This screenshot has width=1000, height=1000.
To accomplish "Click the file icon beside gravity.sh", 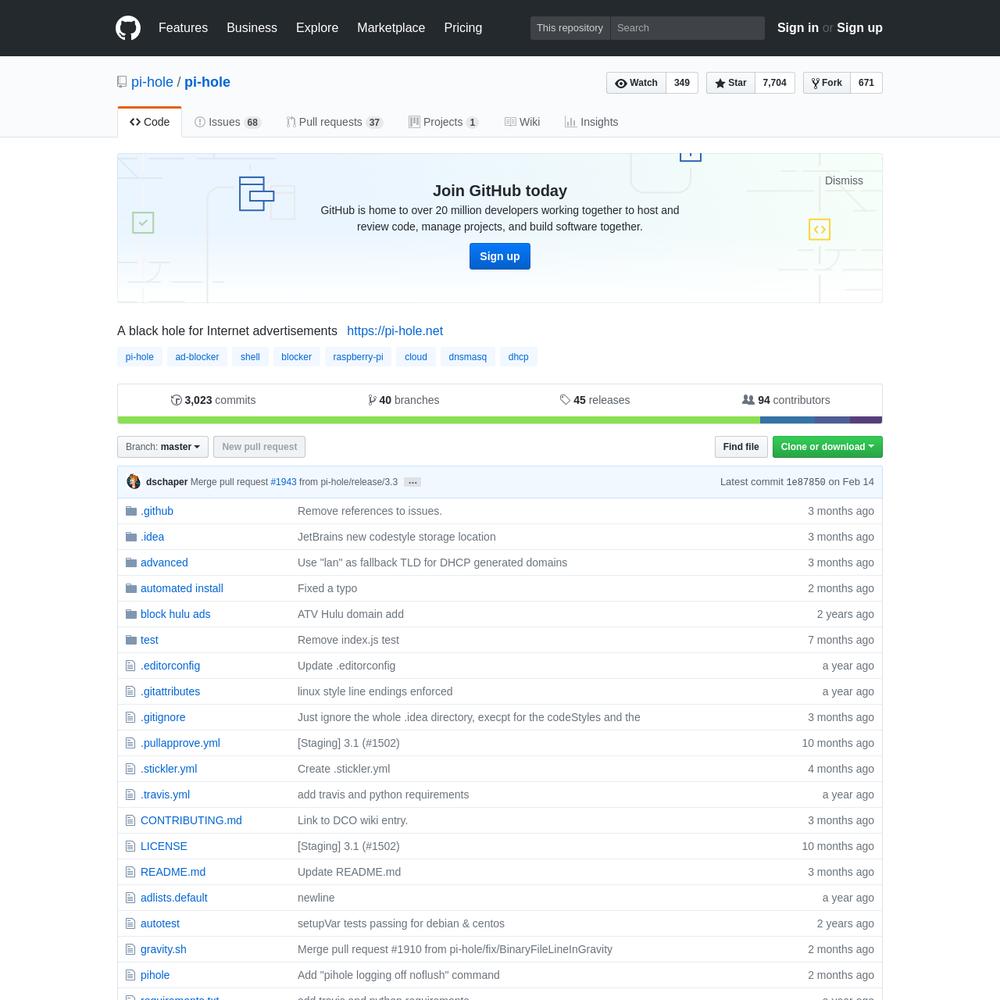I will pos(131,949).
